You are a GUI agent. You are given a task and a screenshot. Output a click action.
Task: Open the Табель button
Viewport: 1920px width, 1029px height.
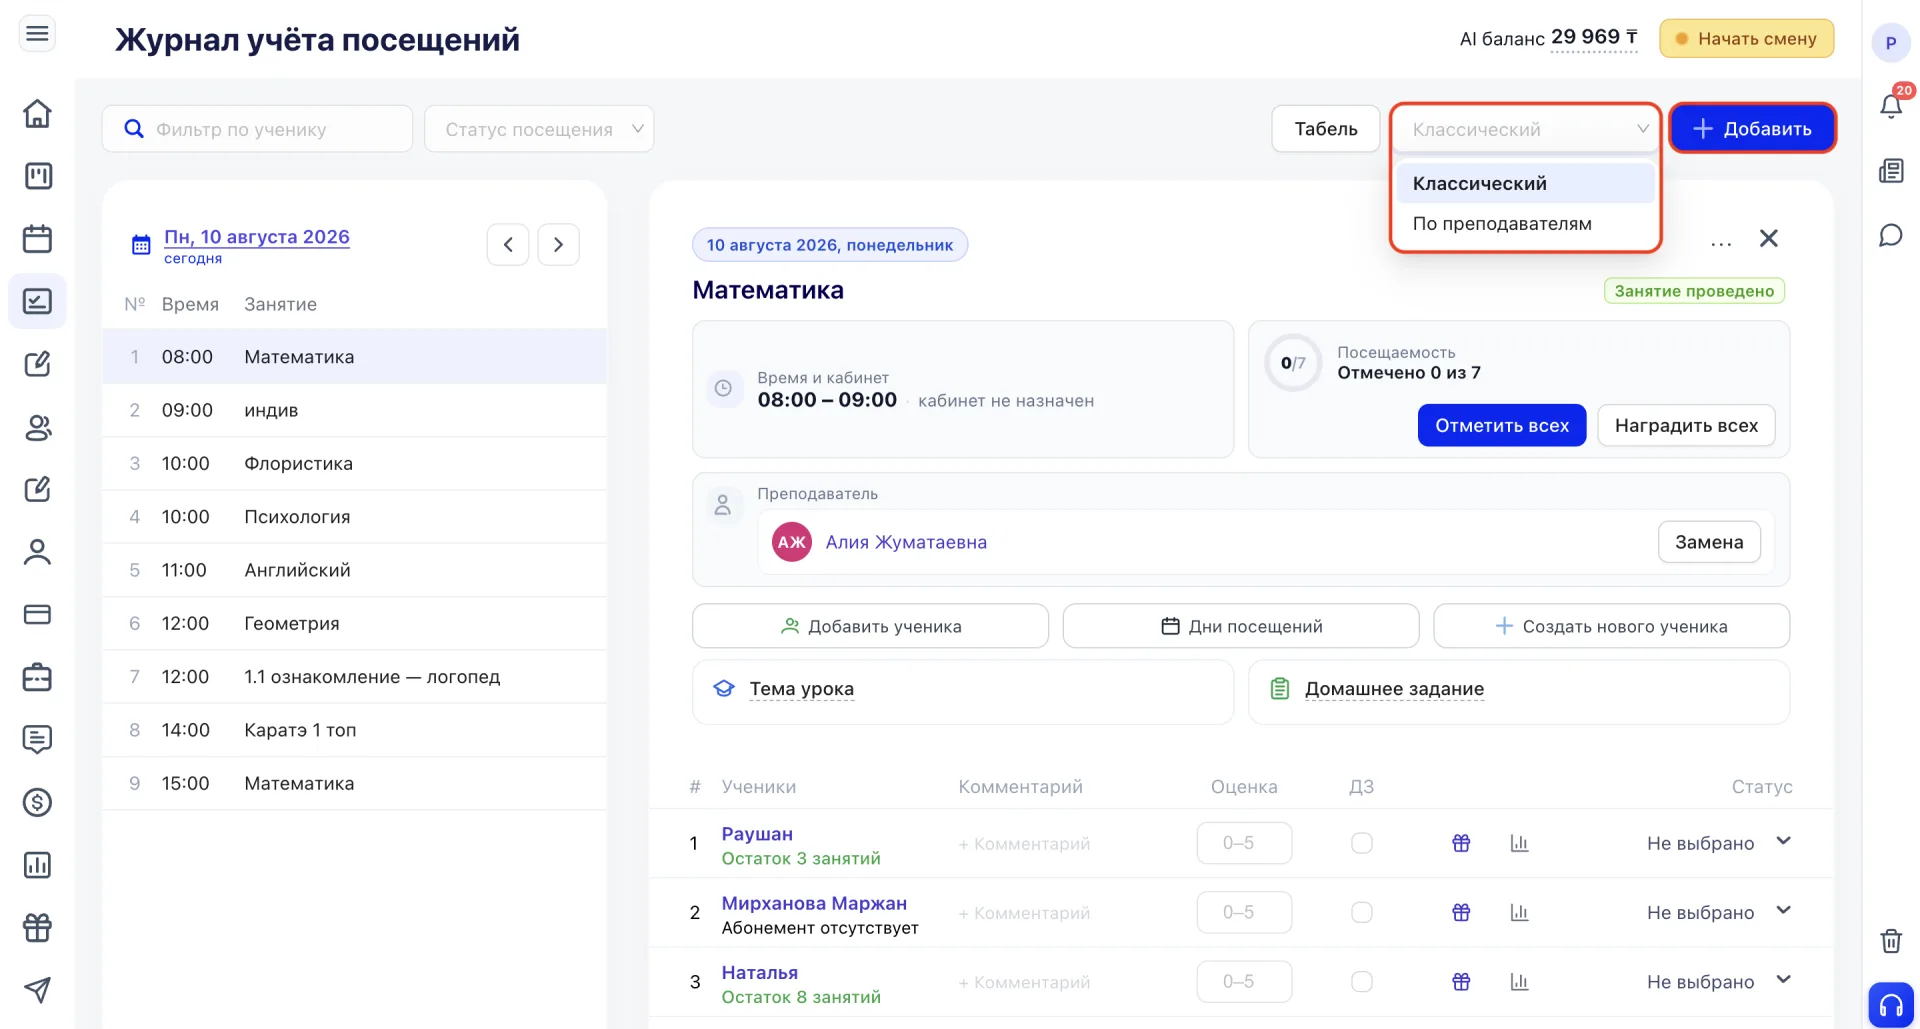tap(1326, 129)
